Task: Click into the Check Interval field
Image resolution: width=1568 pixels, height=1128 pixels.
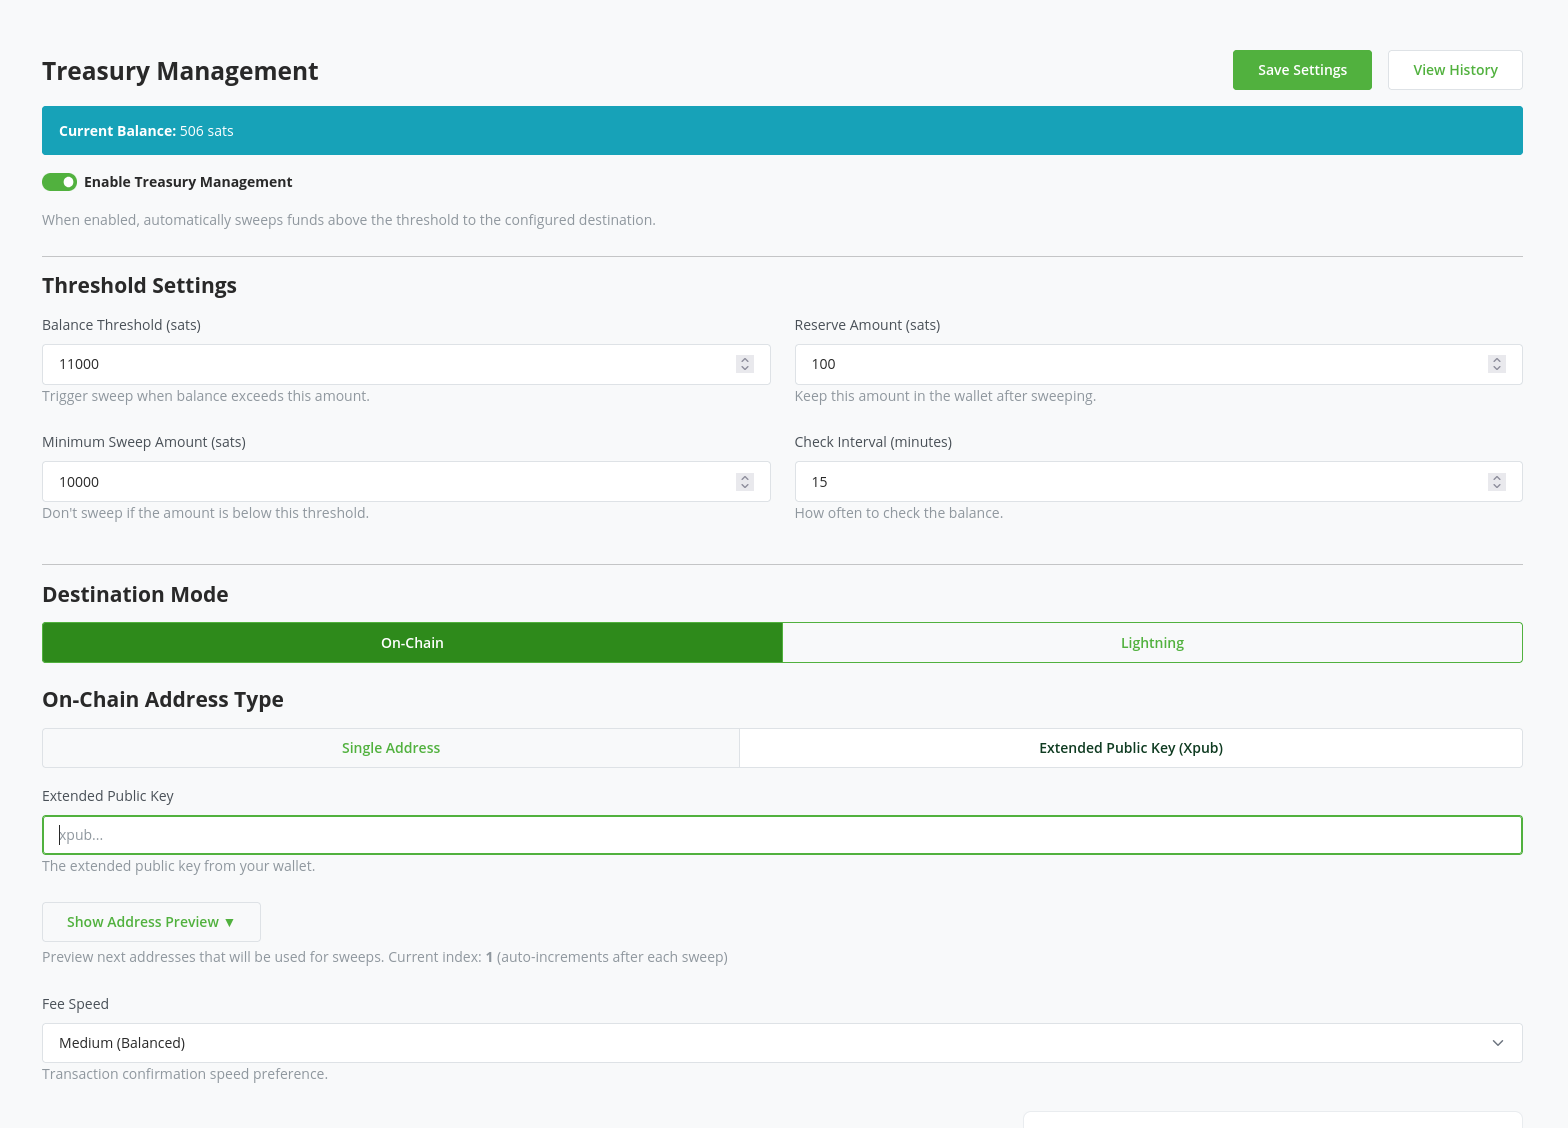Action: tap(1140, 482)
